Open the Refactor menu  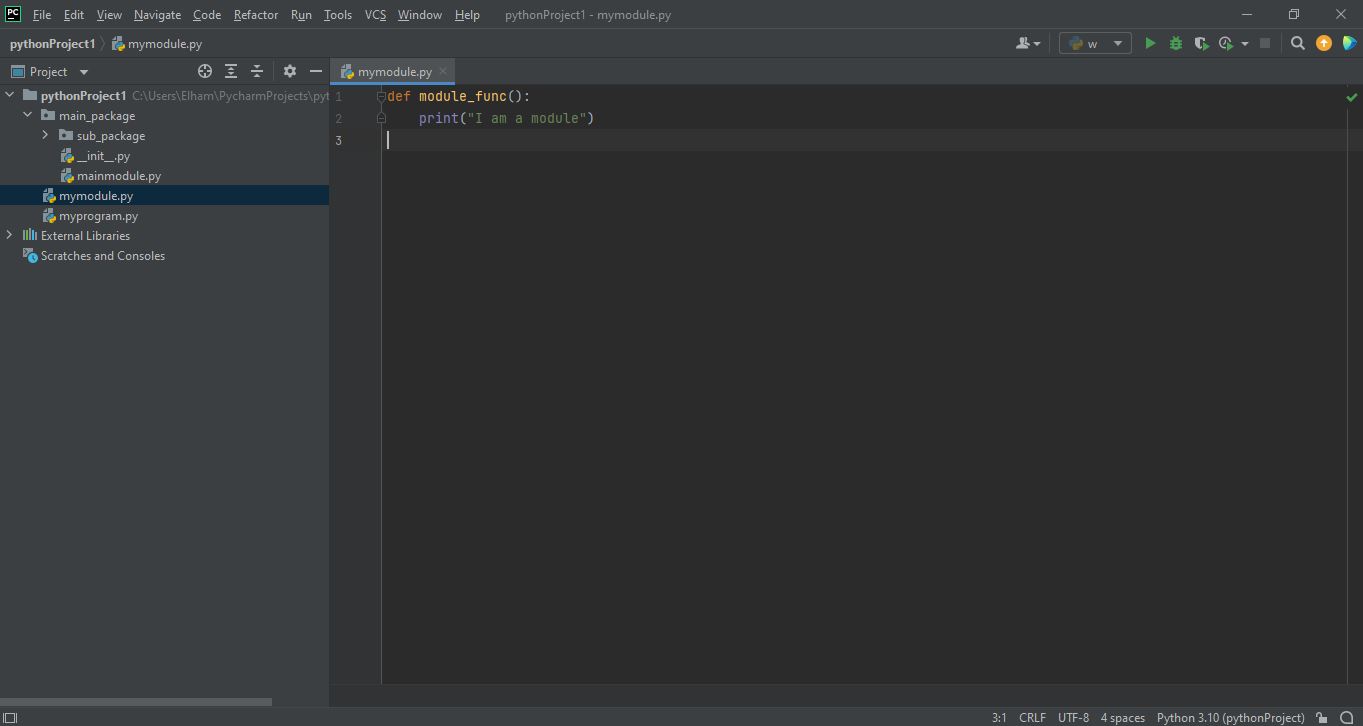tap(256, 15)
